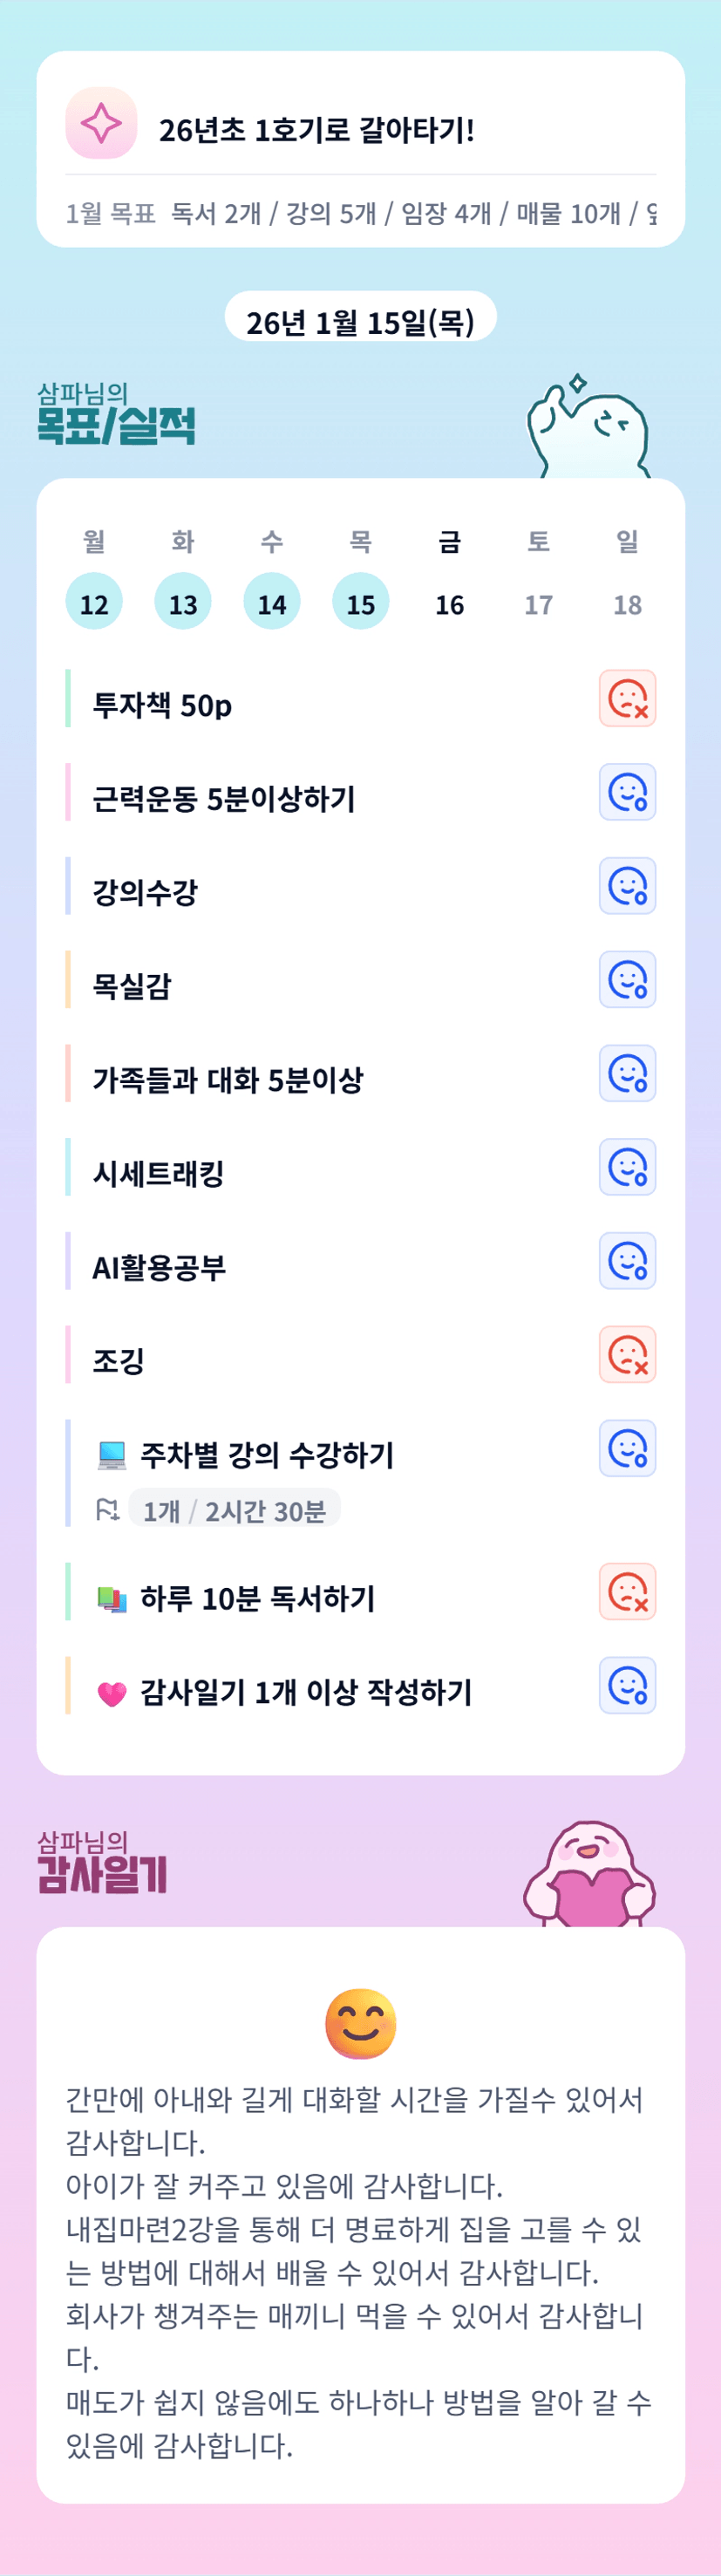Screen dimensions: 721x2576
Task: Click the heart icon beside 감사일기 item
Action: tap(112, 1693)
